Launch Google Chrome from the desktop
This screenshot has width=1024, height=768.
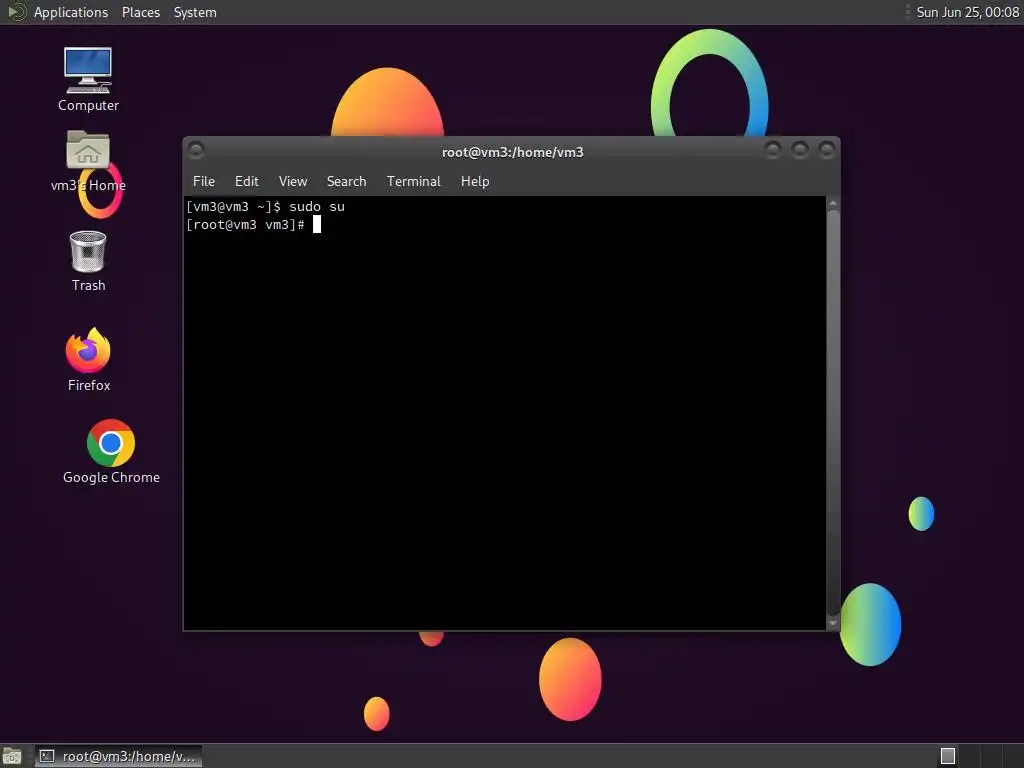click(111, 452)
